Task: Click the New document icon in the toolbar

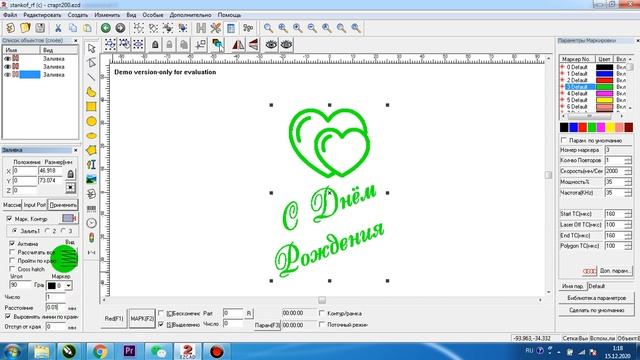Action: [x=10, y=28]
